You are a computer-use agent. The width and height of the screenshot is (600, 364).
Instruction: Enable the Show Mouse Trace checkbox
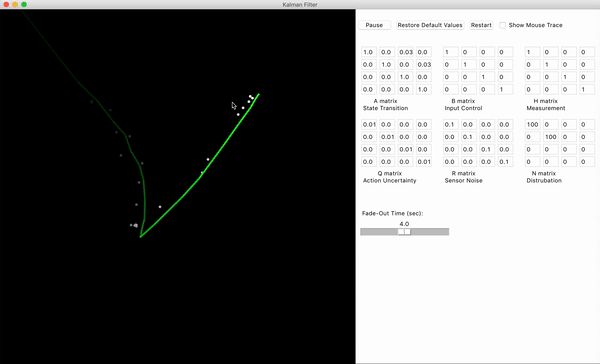tap(502, 25)
